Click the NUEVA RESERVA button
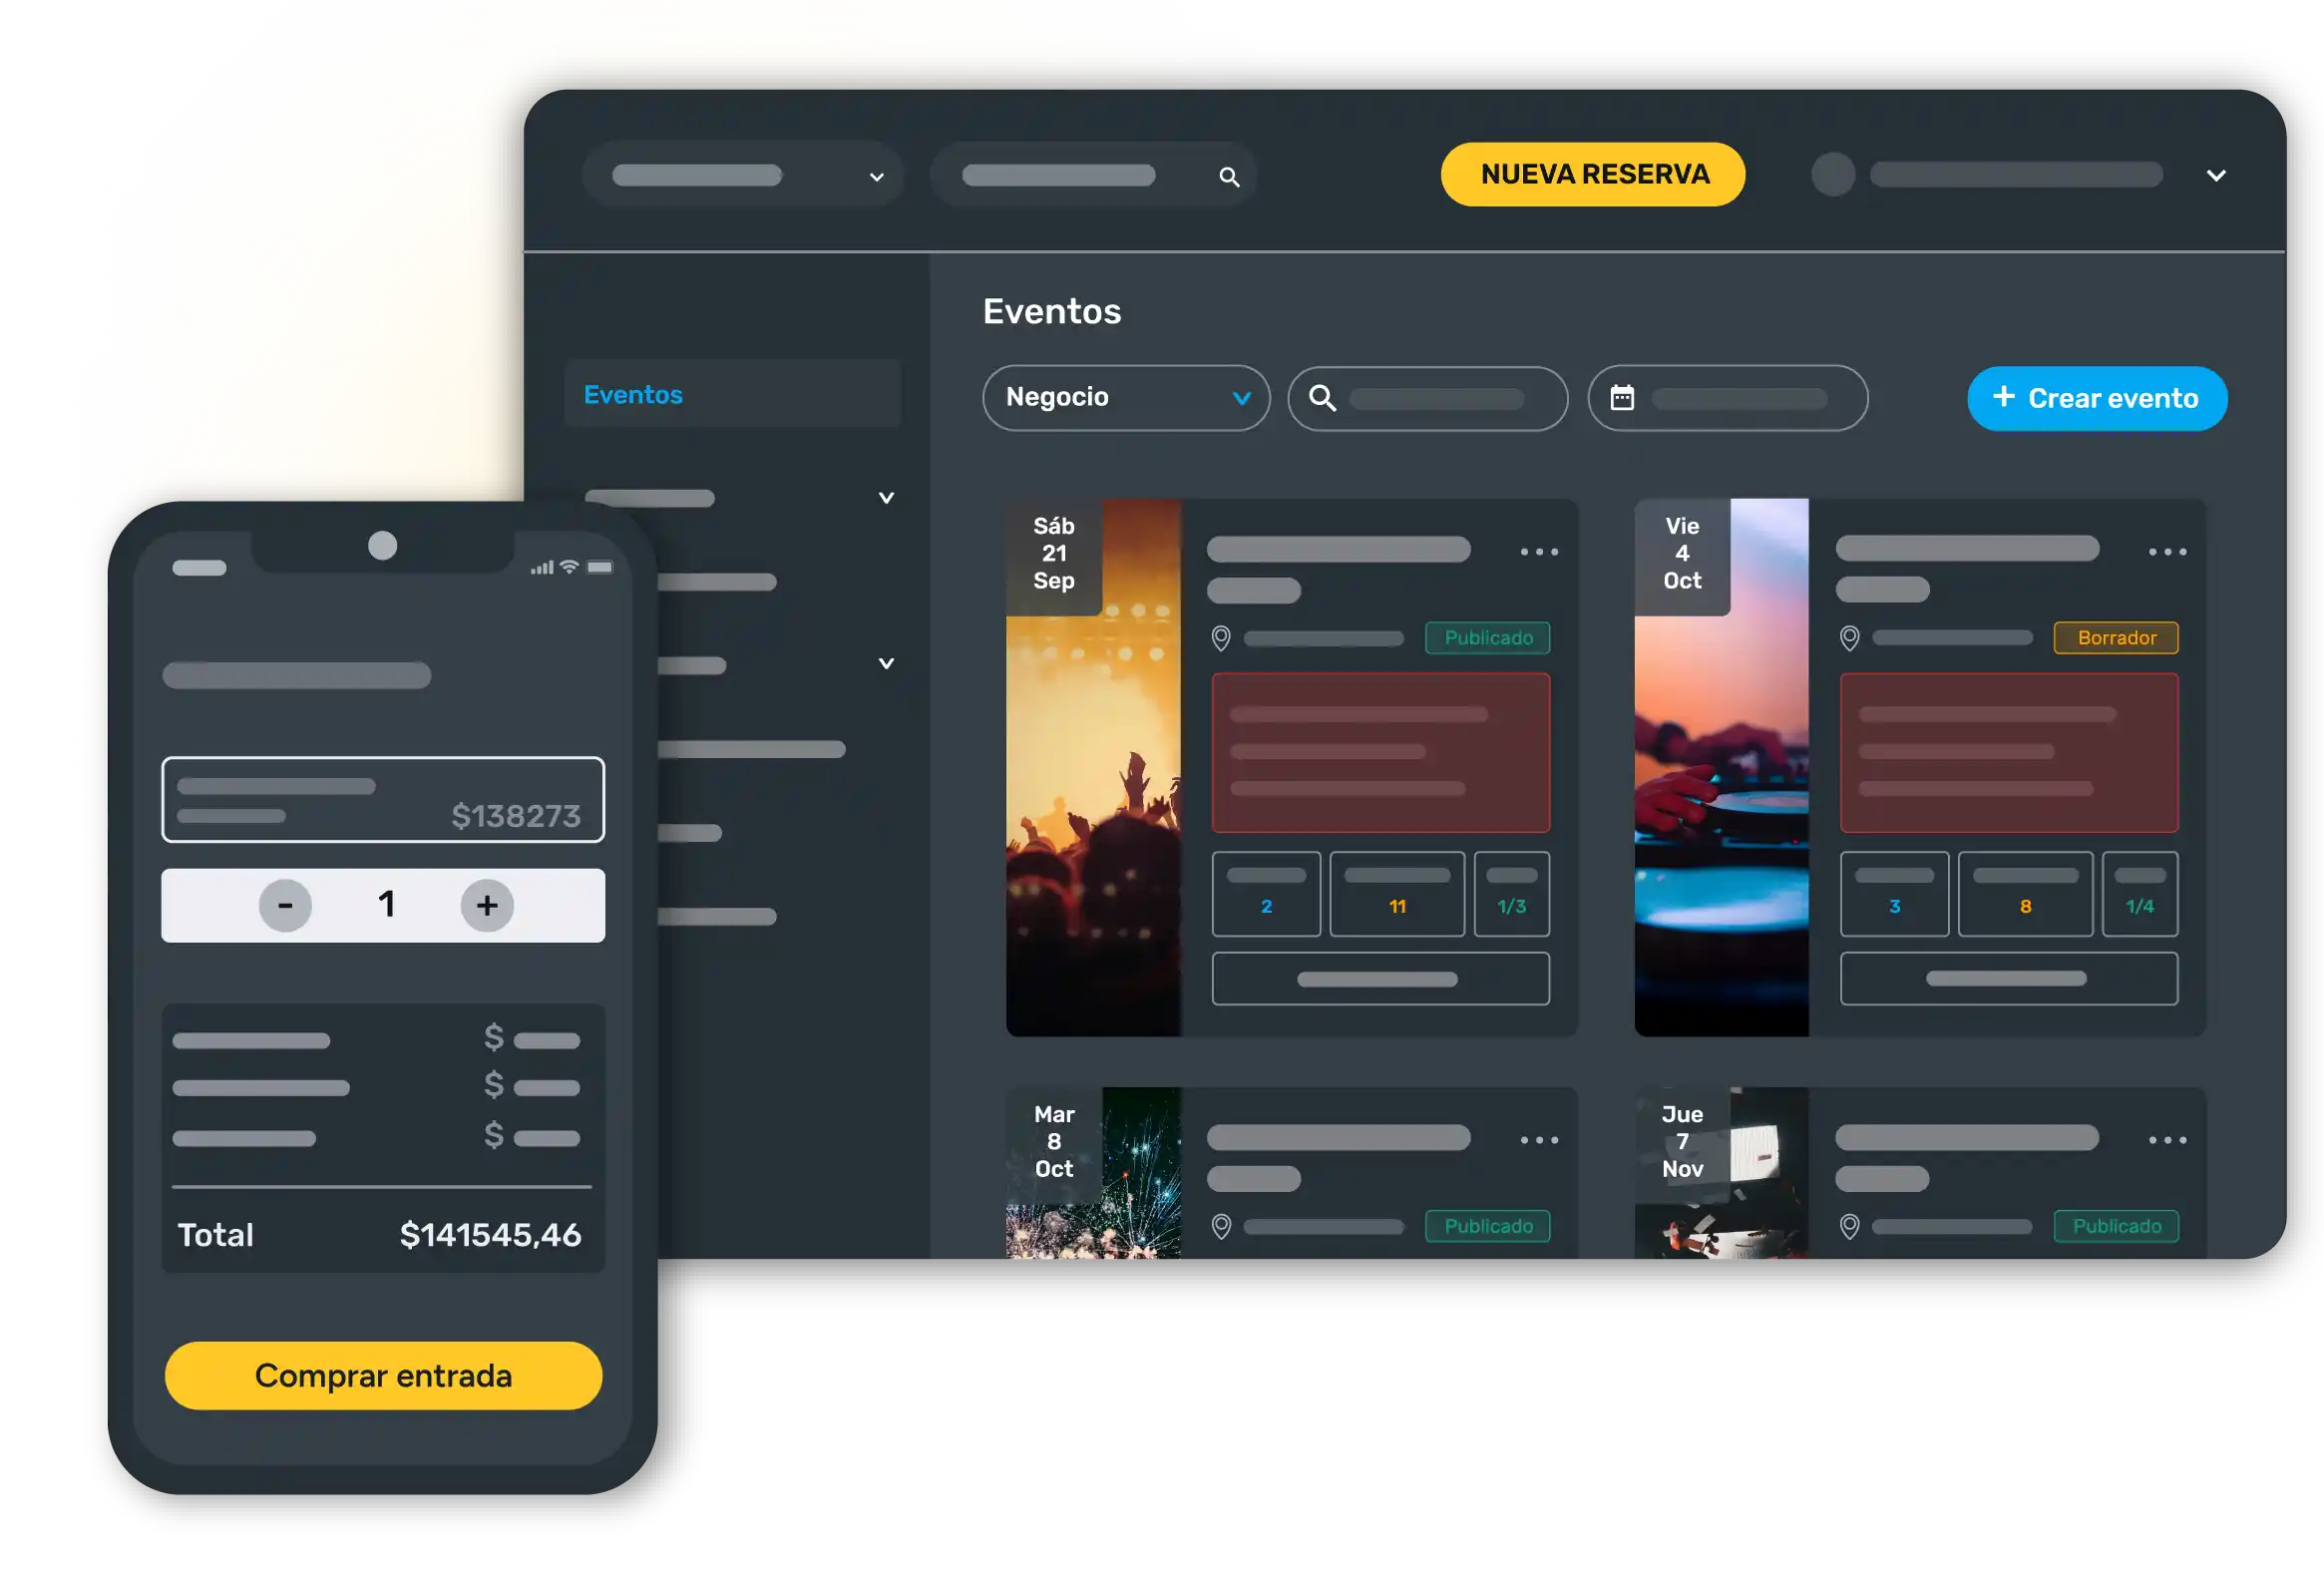Image resolution: width=2324 pixels, height=1580 pixels. (1593, 174)
